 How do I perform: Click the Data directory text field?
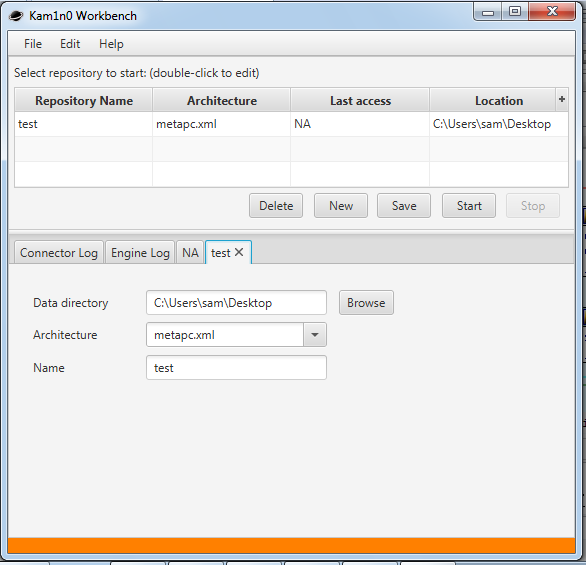coord(236,303)
